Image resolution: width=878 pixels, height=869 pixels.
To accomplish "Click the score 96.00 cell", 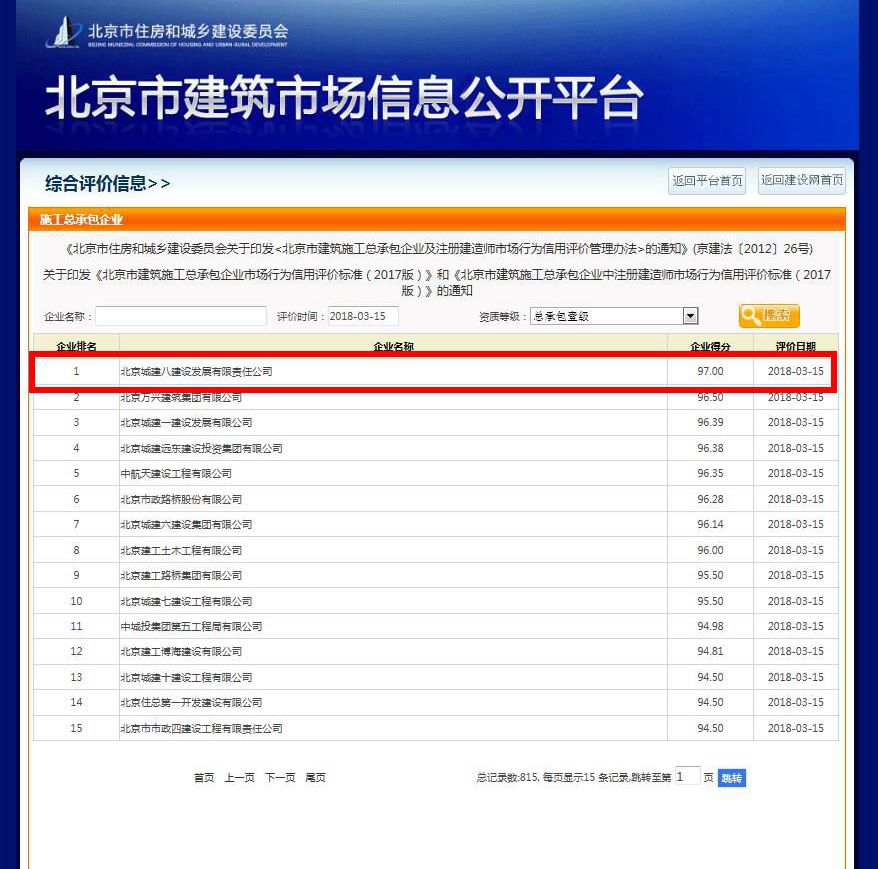I will click(710, 550).
